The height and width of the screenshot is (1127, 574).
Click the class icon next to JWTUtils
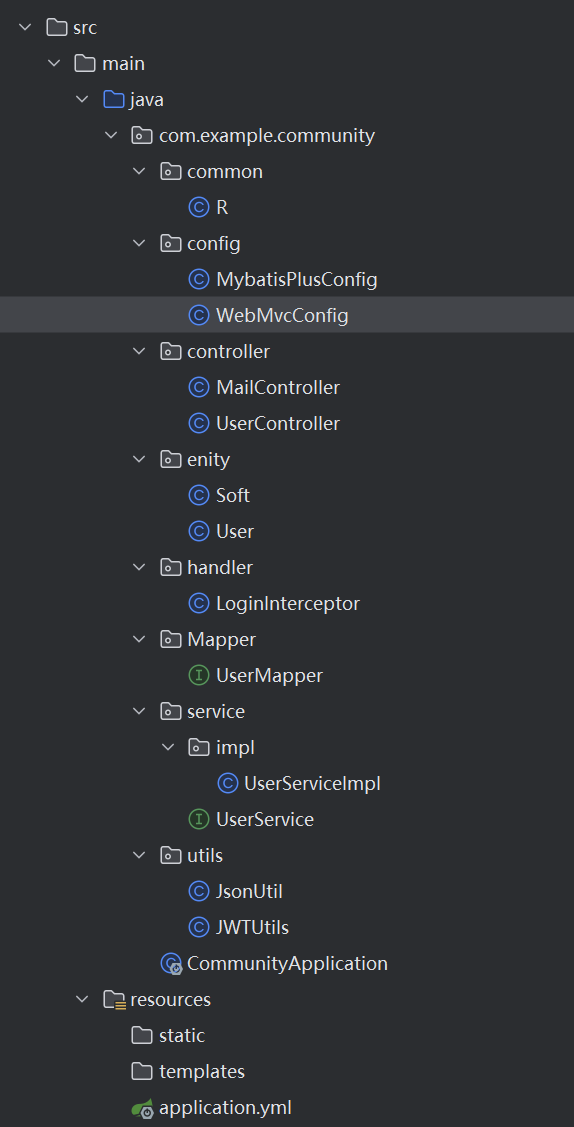198,927
